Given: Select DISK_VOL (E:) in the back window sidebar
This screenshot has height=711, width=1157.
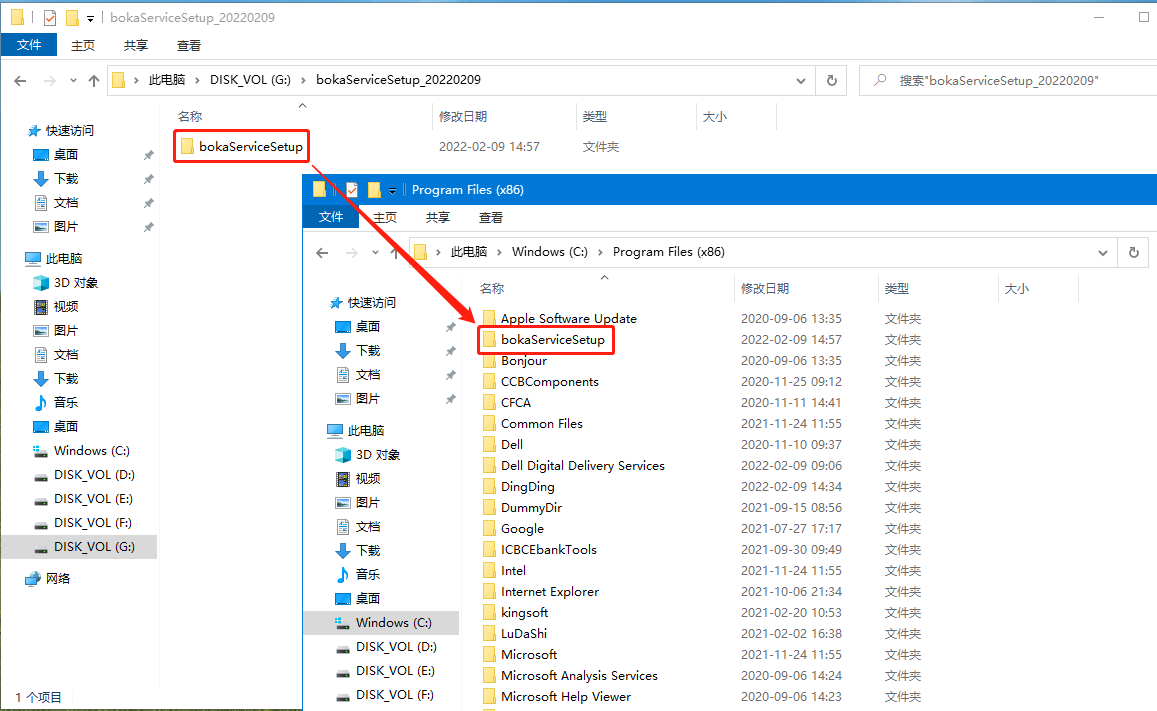Looking at the screenshot, I should tap(93, 498).
